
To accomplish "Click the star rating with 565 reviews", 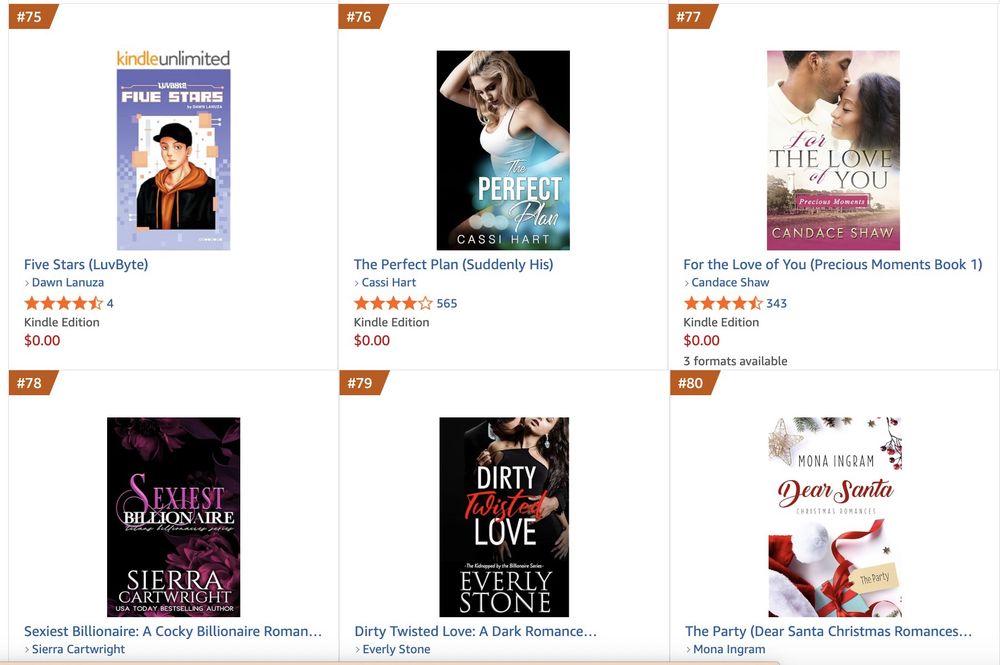I will click(x=393, y=303).
